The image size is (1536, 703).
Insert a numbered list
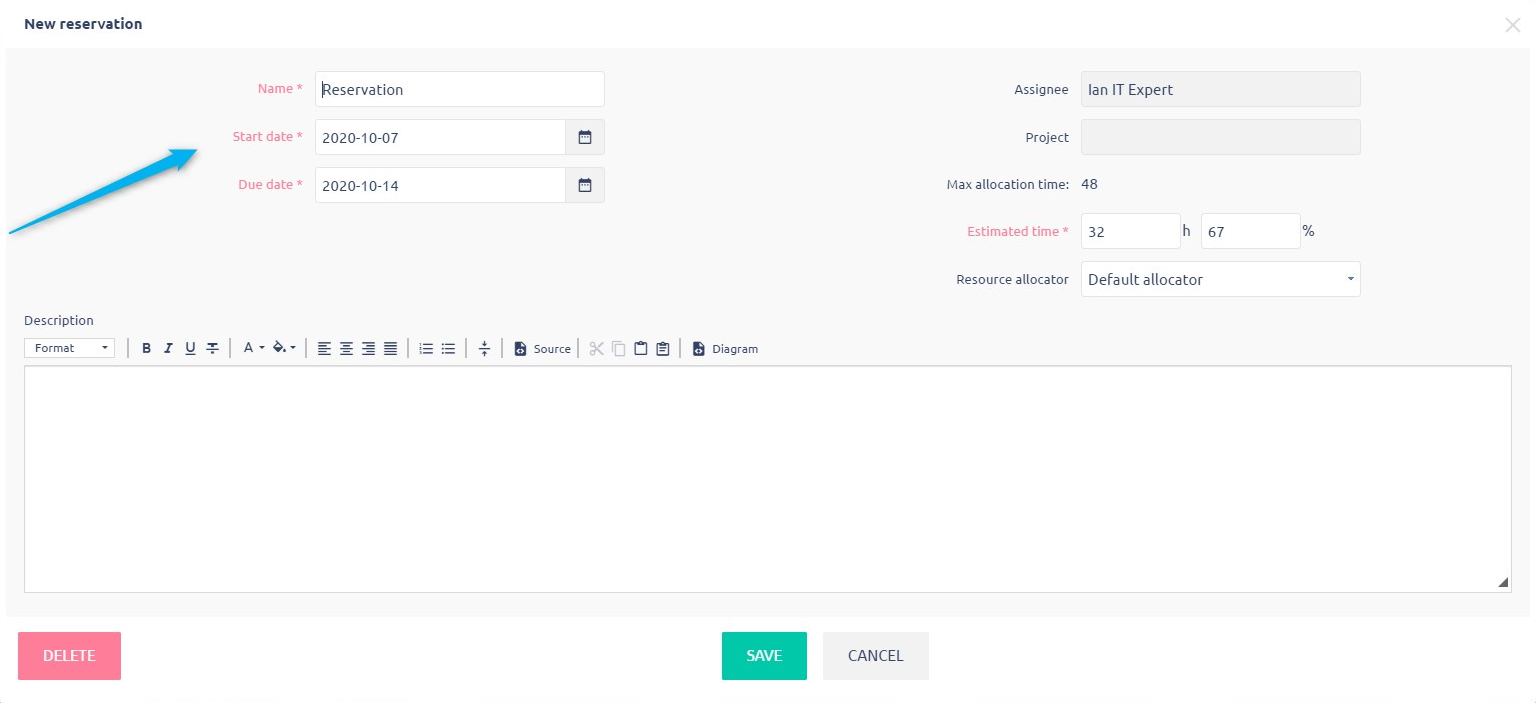pos(426,349)
